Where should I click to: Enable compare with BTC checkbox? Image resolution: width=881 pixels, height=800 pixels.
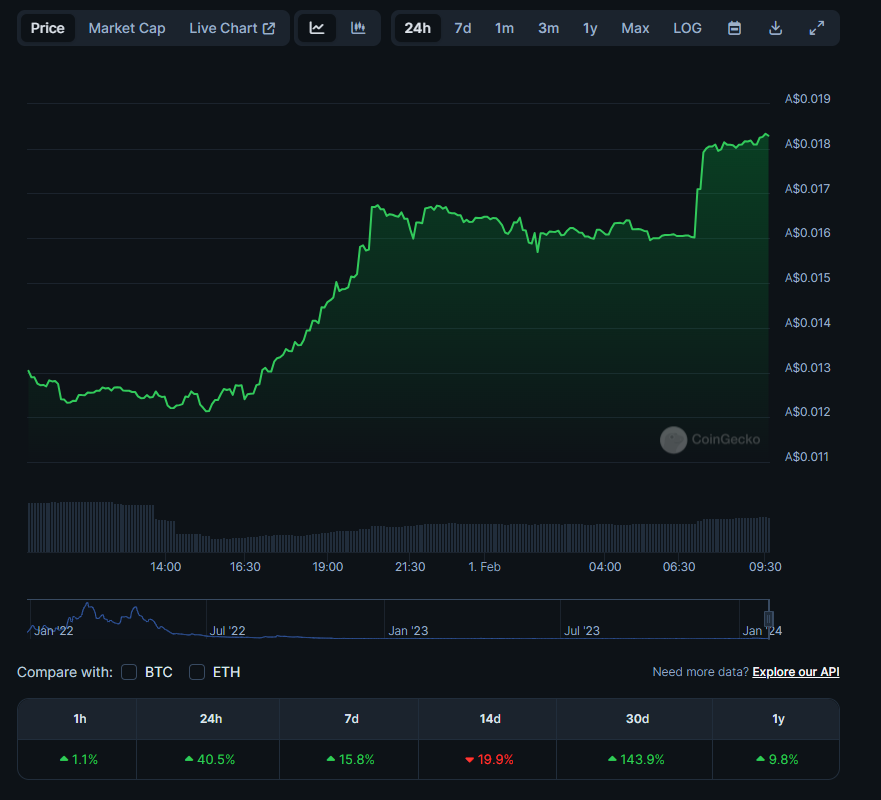tap(129, 672)
